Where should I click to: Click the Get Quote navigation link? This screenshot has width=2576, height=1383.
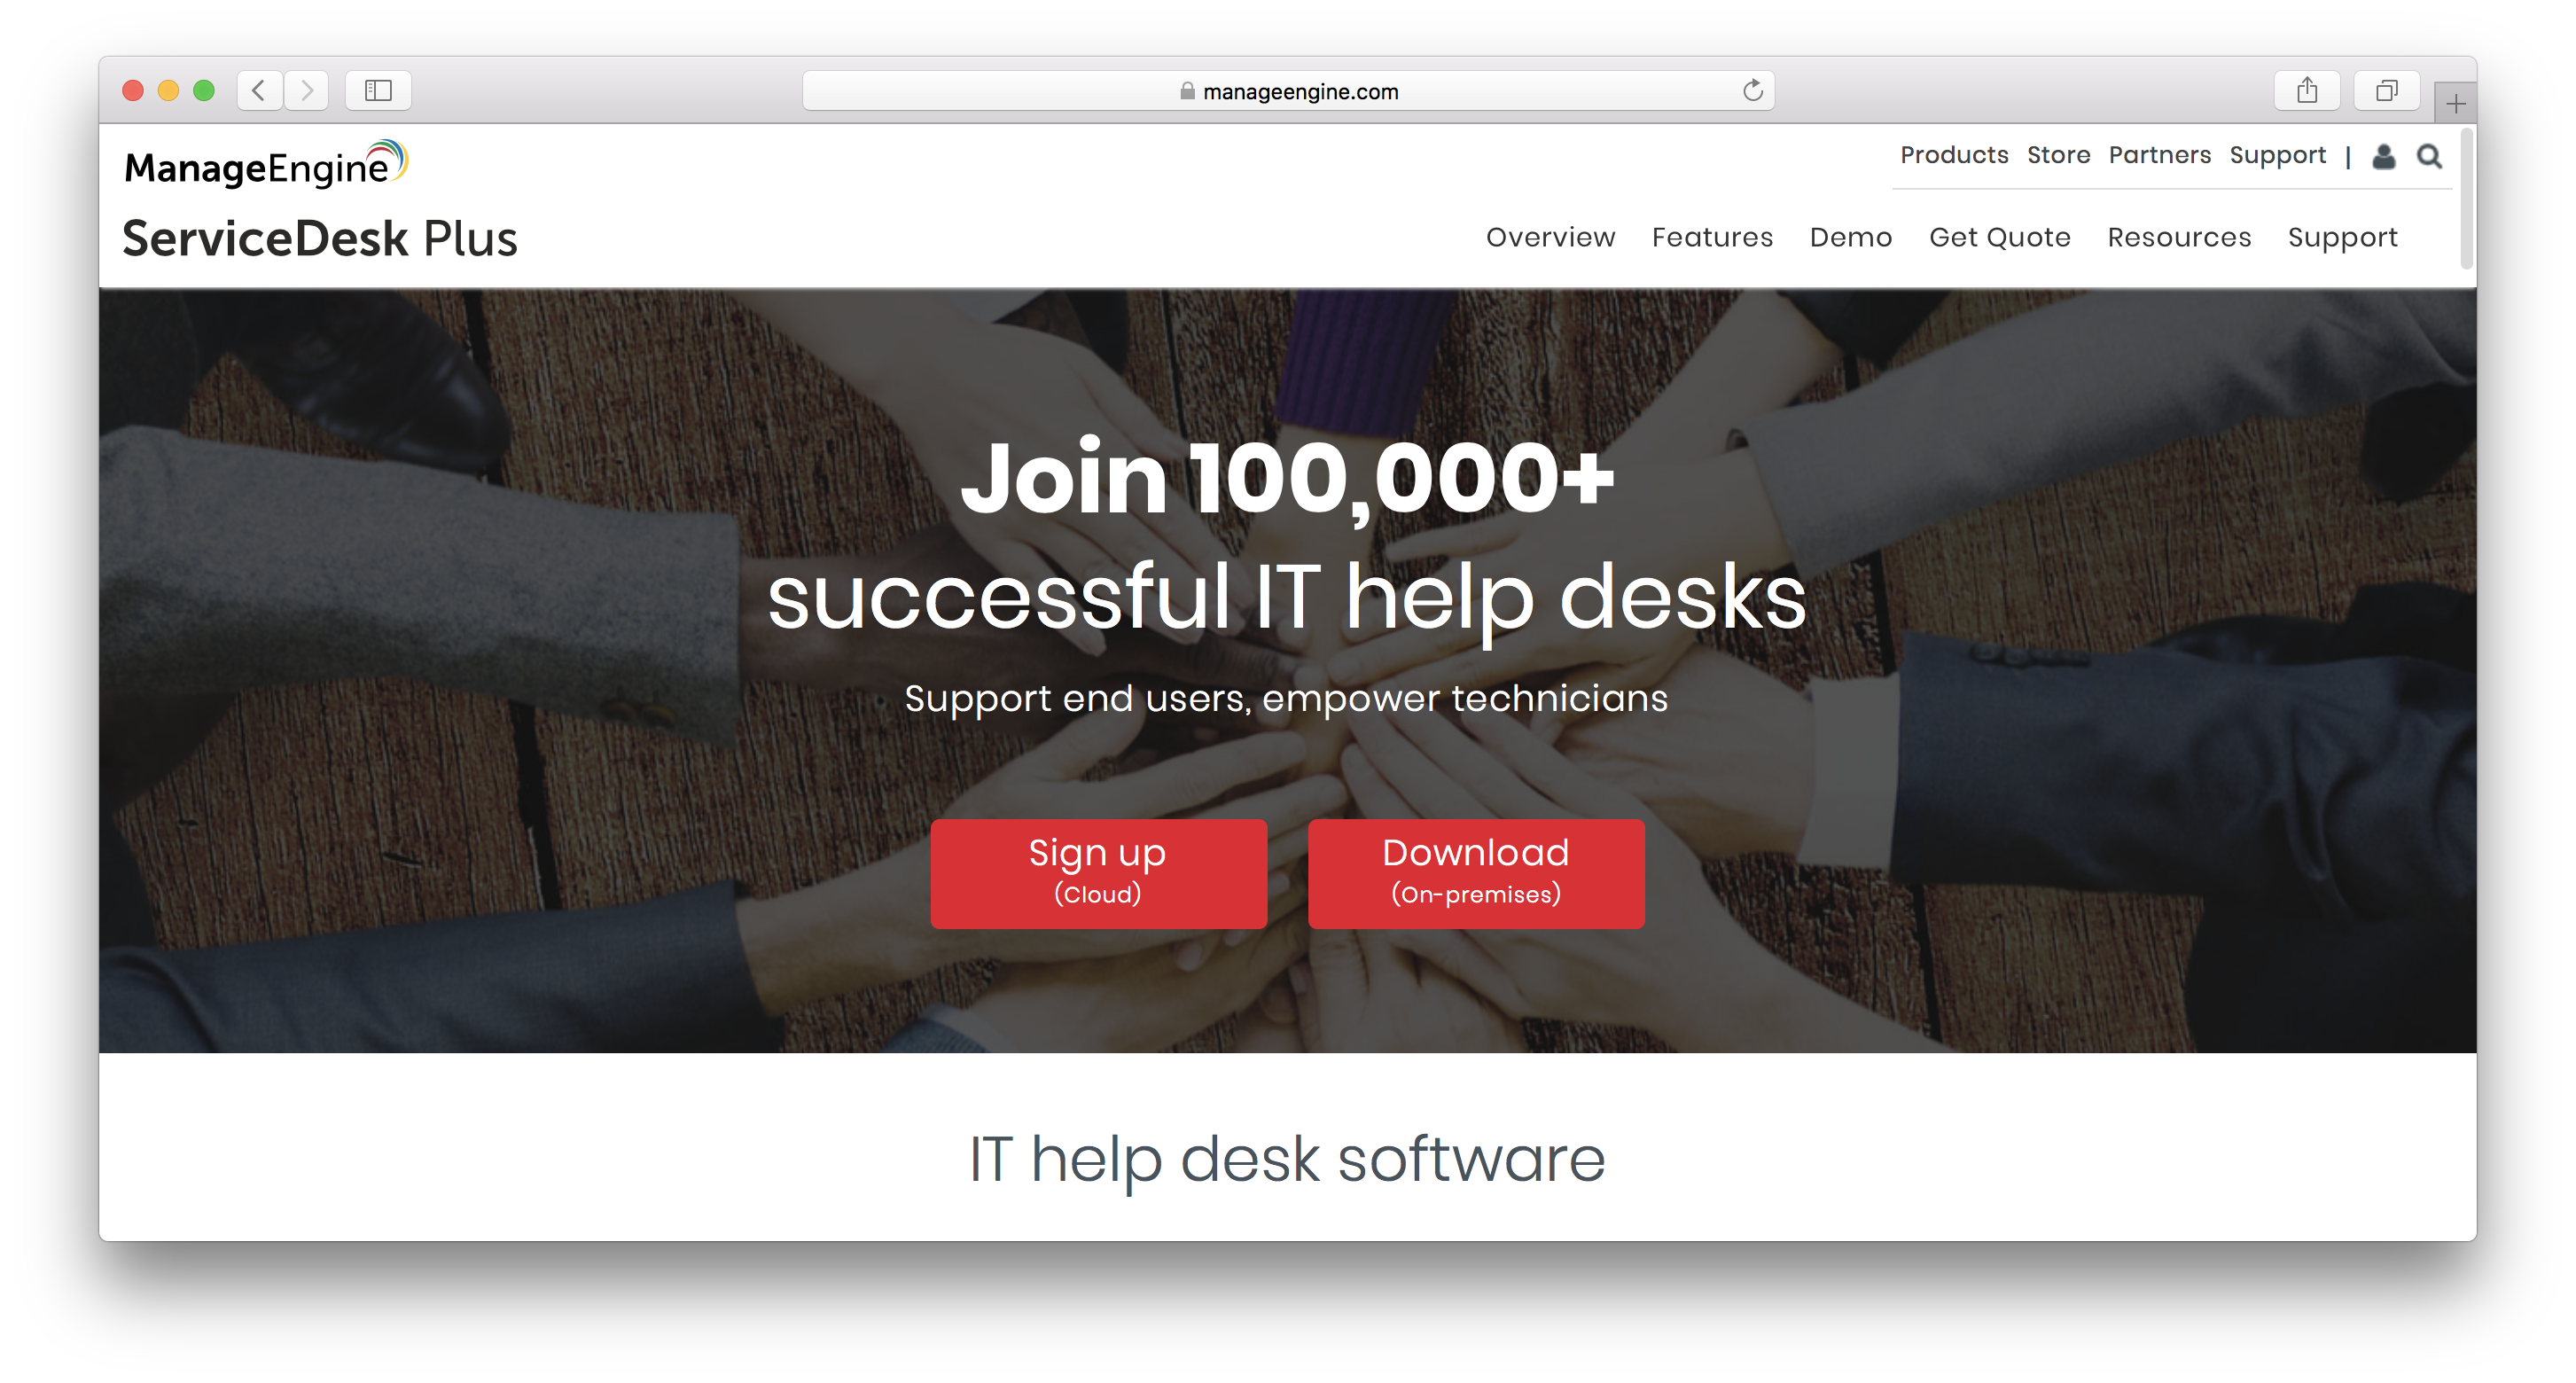[x=2000, y=237]
